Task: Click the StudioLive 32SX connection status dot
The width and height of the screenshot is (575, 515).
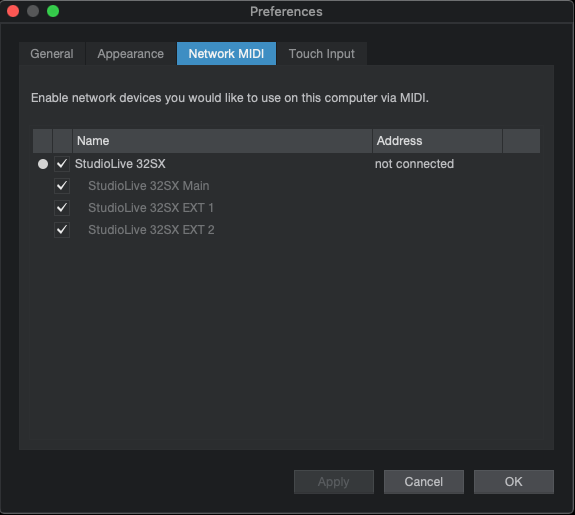Action: (43, 164)
